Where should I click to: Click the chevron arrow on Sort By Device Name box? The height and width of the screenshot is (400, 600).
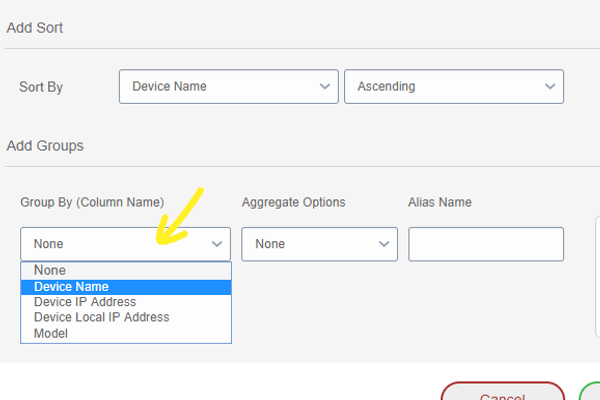click(x=324, y=87)
